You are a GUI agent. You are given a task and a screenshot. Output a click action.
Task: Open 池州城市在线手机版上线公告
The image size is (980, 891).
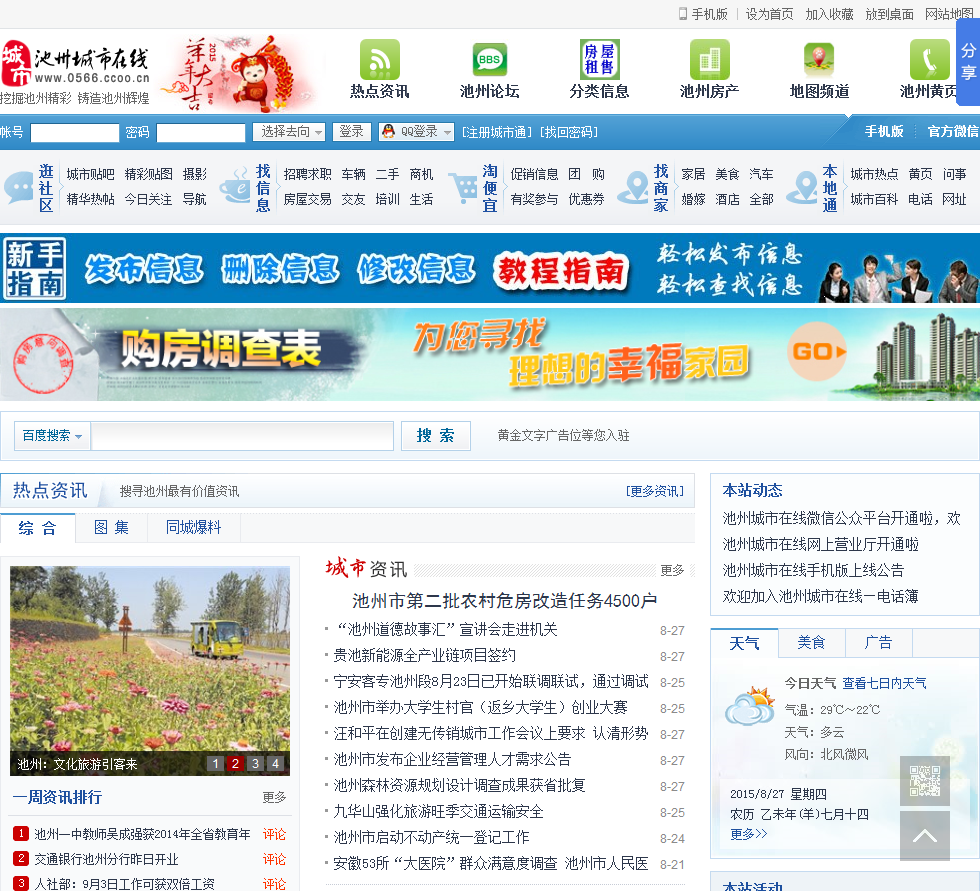tap(813, 570)
